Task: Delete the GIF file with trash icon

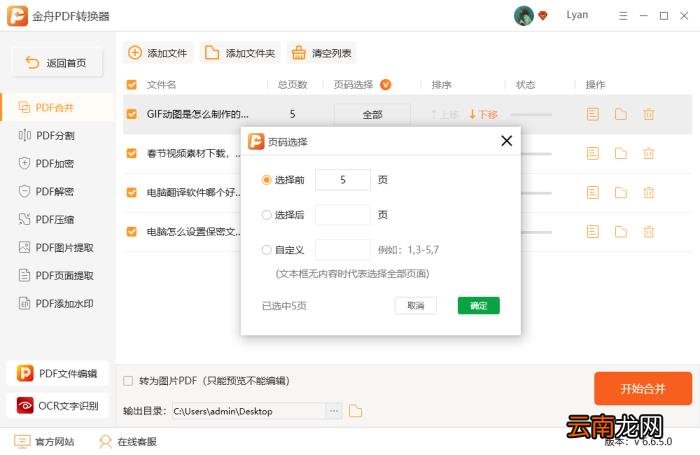Action: click(649, 114)
